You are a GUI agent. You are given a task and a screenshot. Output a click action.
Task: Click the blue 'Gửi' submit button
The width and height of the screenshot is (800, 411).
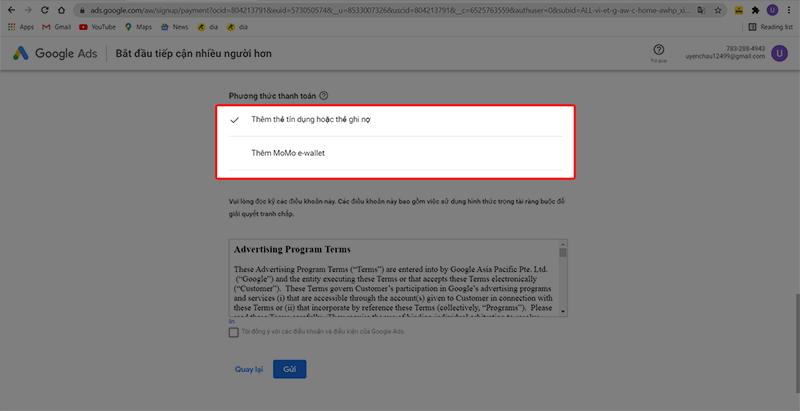click(x=289, y=369)
